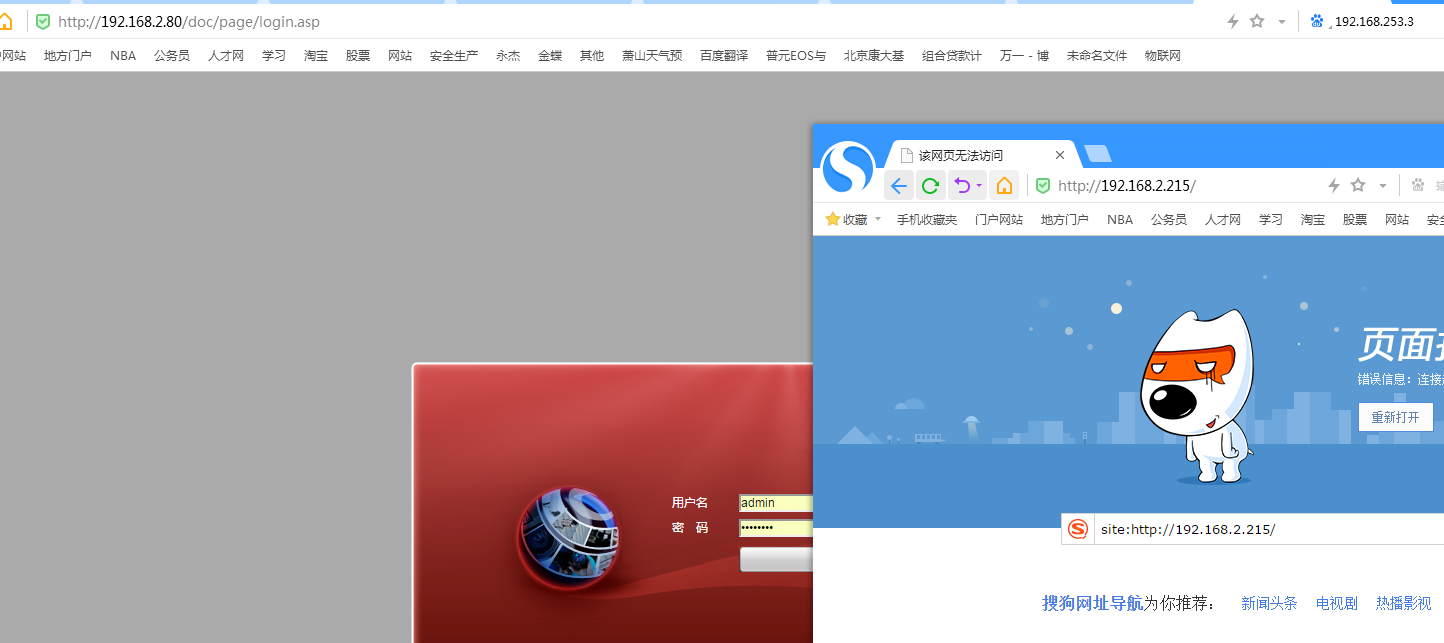Open 永杰 bookmark in back window
1444x643 pixels.
[x=508, y=56]
